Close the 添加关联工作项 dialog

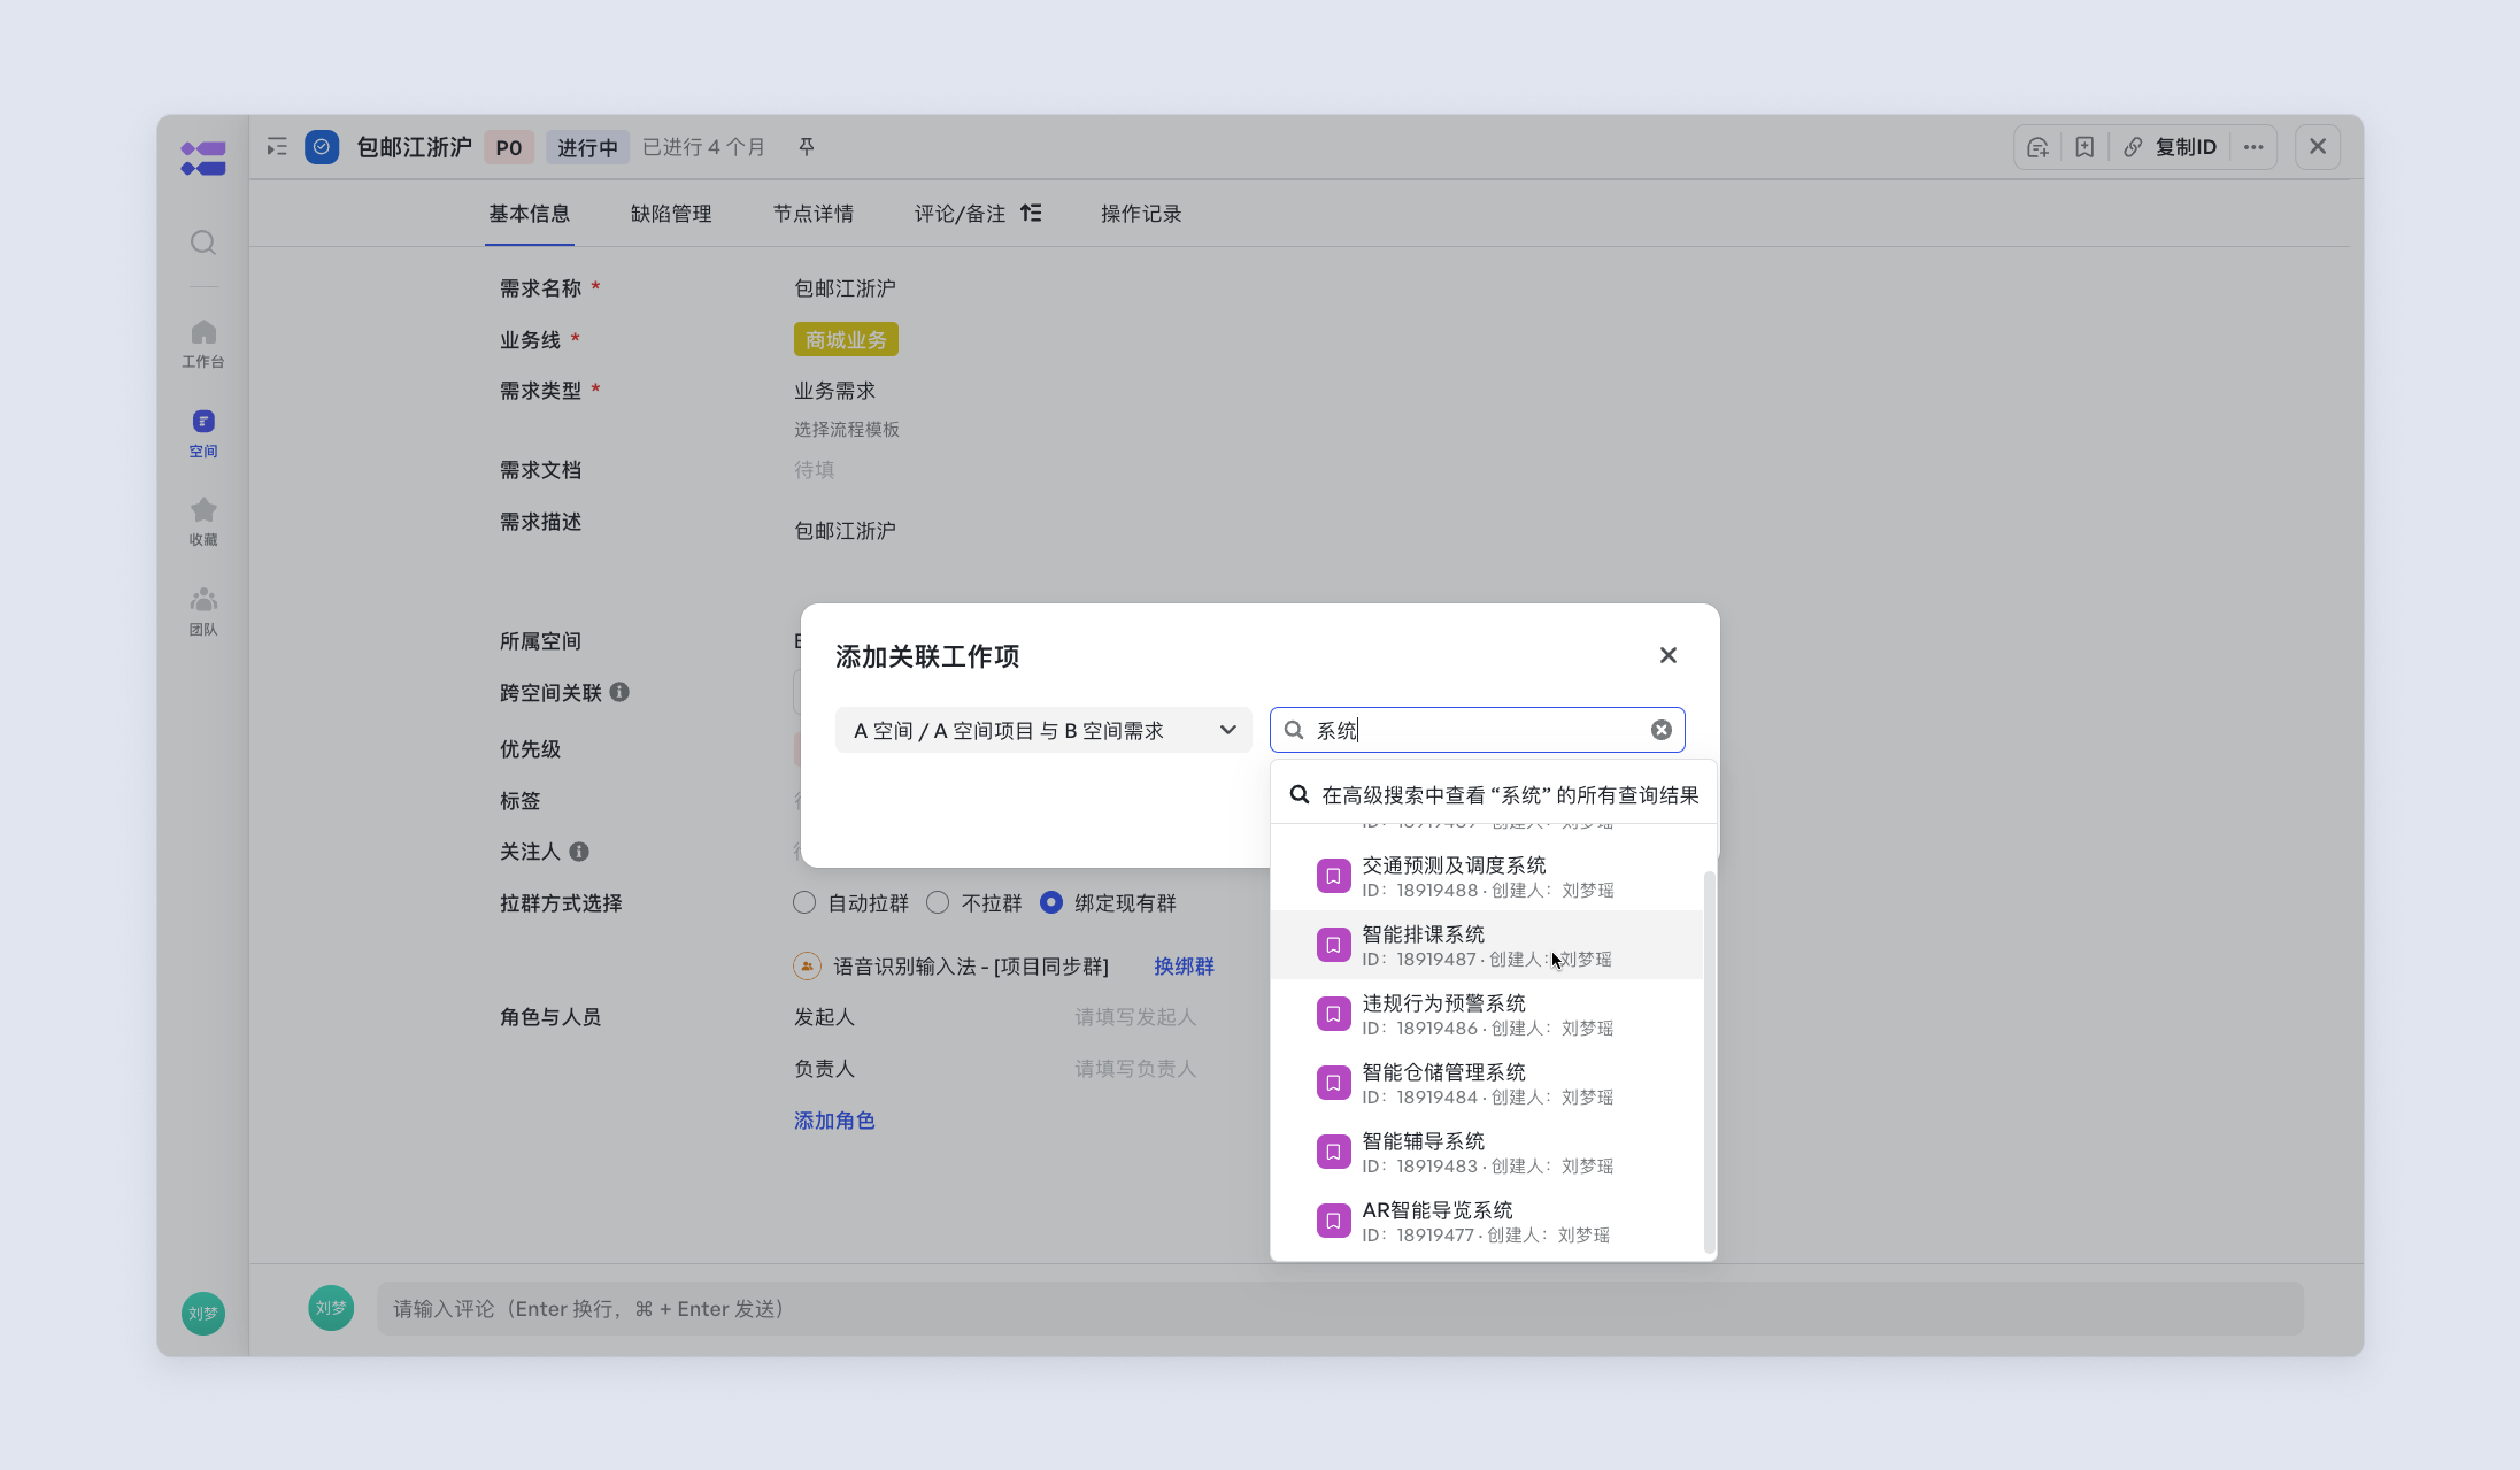[x=1668, y=655]
